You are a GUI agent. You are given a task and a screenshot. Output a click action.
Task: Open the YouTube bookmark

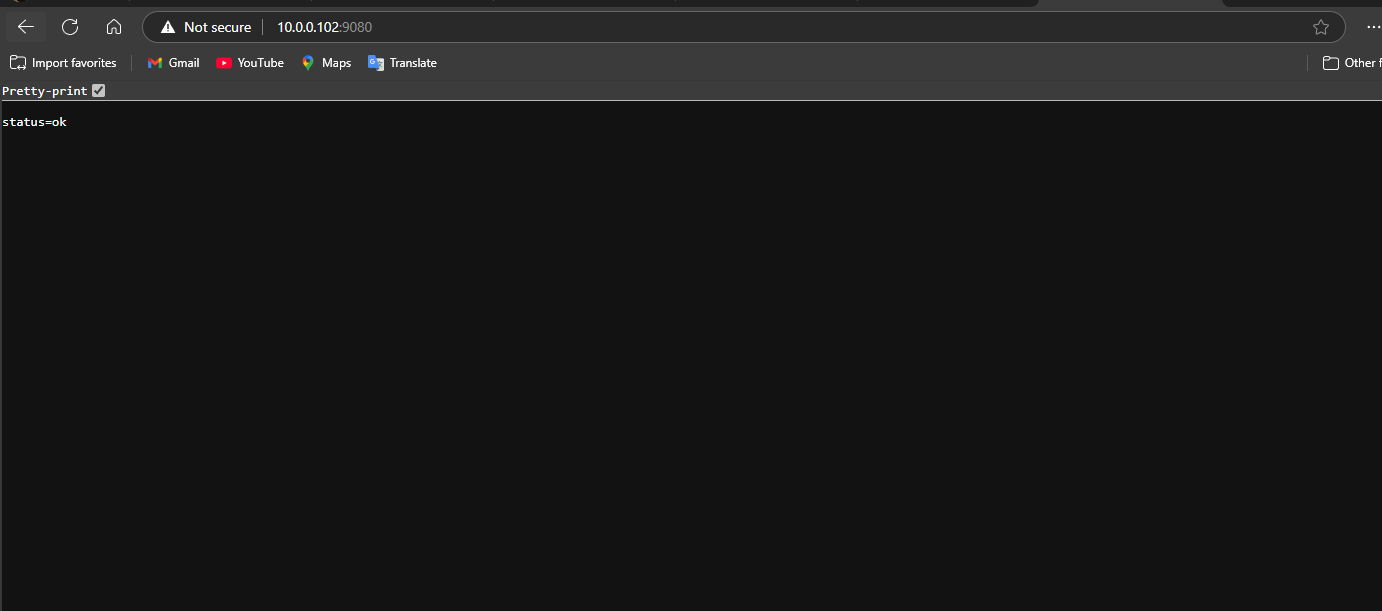coord(250,63)
